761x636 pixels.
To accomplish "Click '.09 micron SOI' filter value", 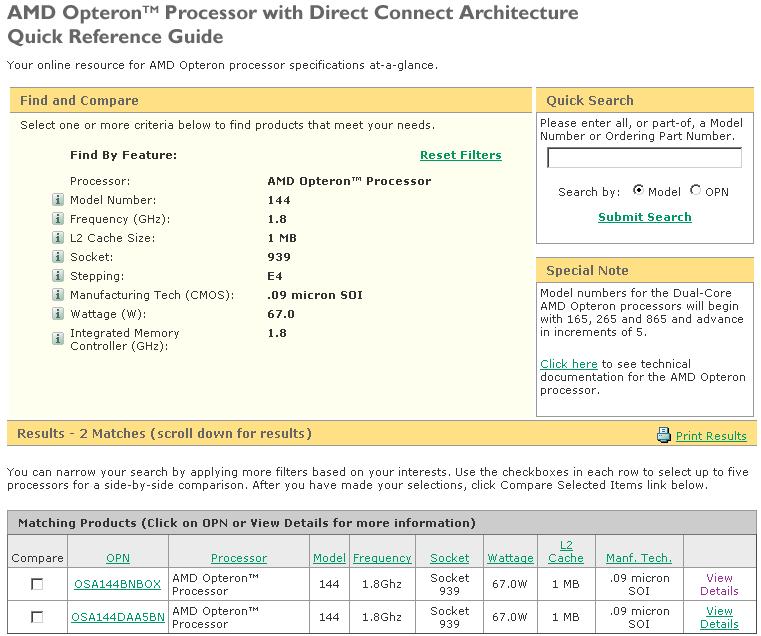I will pyautogui.click(x=315, y=295).
